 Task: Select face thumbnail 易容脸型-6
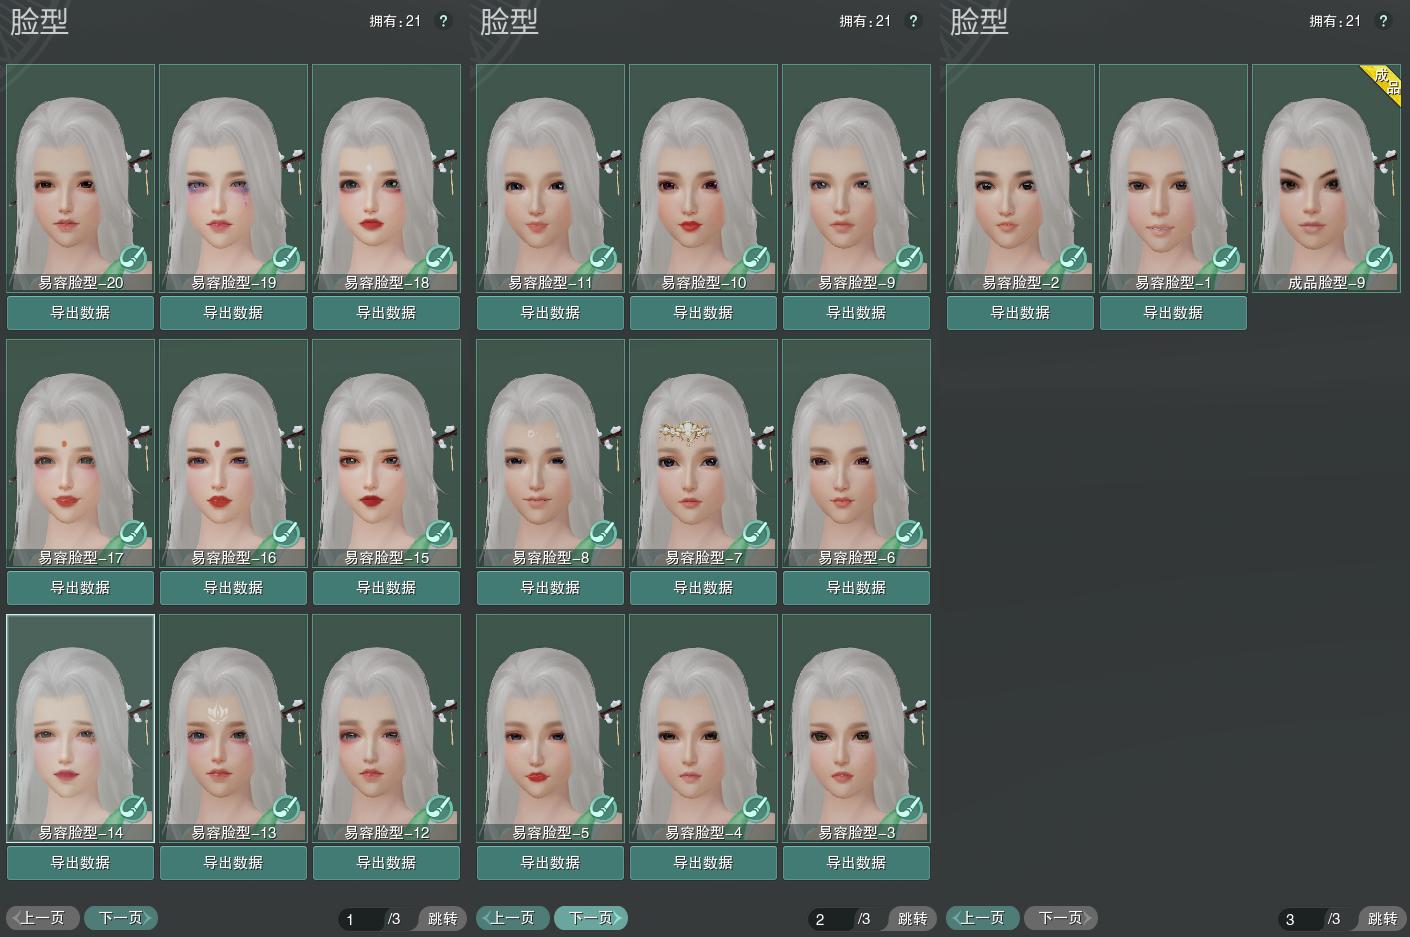(x=856, y=453)
